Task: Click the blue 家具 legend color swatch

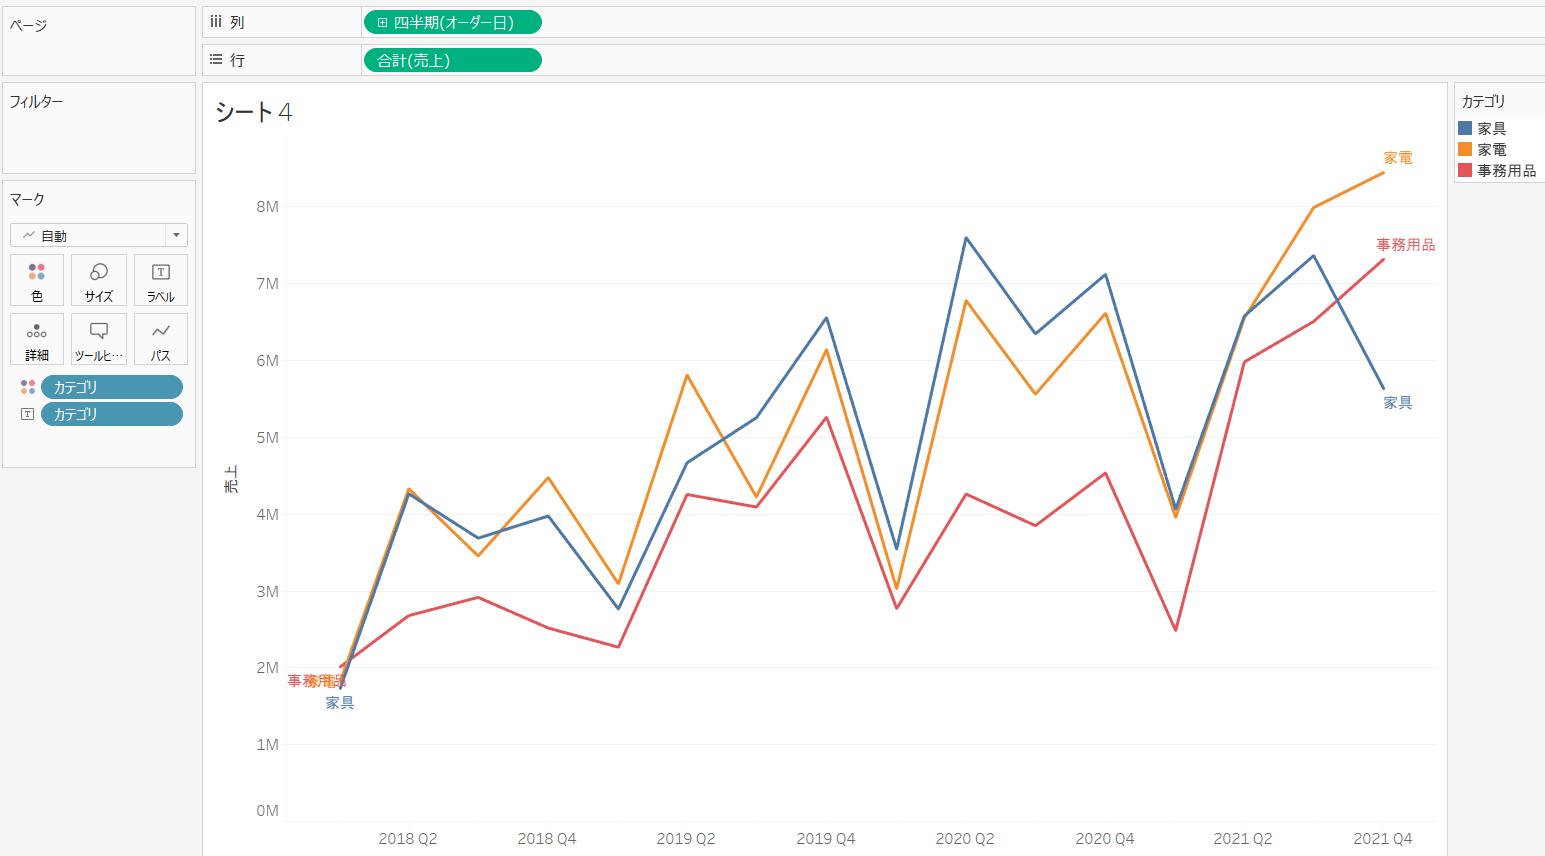Action: coord(1465,128)
